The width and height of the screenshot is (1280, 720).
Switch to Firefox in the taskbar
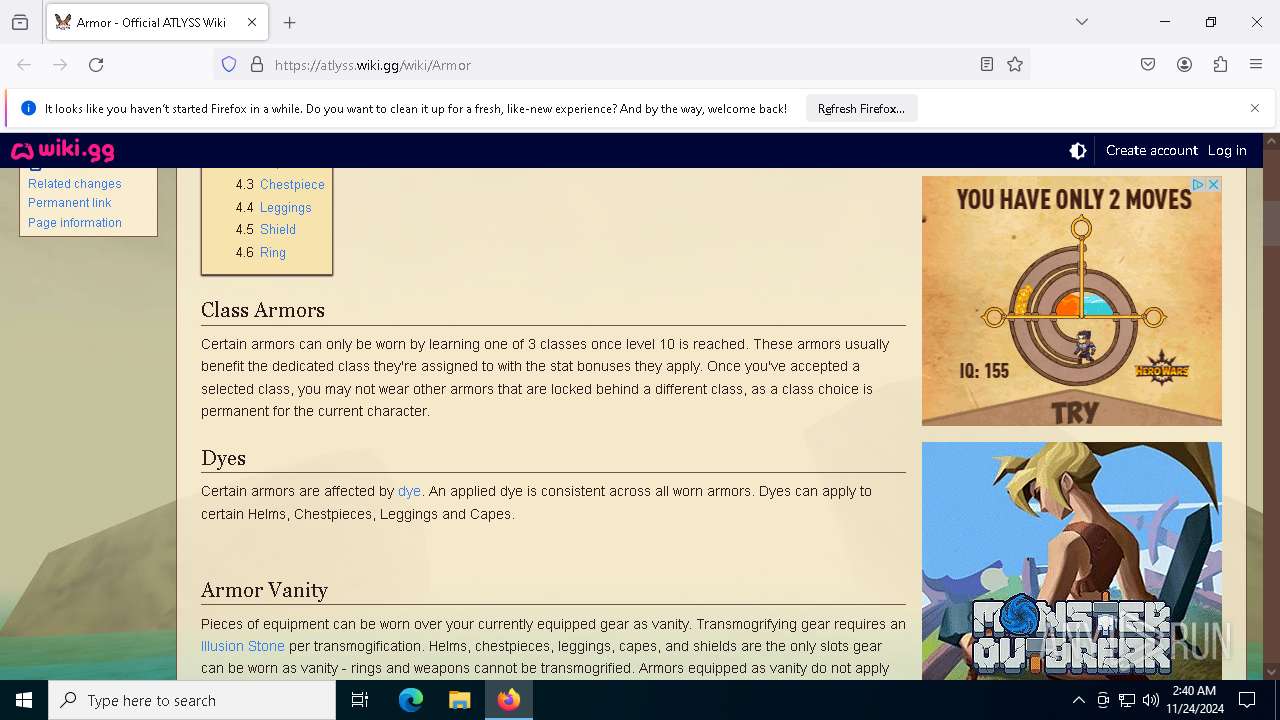pyautogui.click(x=509, y=700)
